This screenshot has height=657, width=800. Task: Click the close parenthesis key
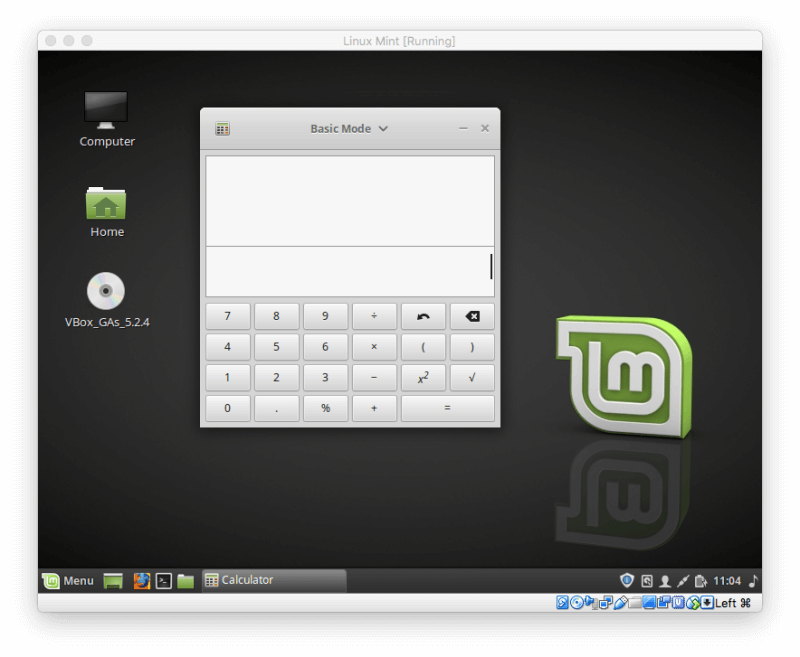coord(472,347)
